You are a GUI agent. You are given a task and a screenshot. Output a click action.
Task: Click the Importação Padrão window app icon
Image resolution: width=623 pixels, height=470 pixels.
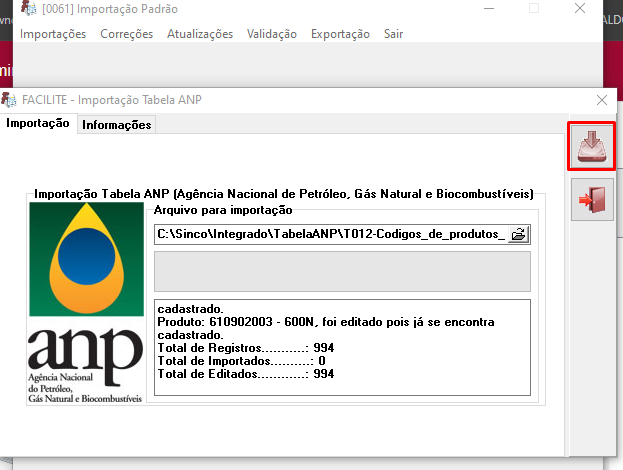click(x=28, y=8)
